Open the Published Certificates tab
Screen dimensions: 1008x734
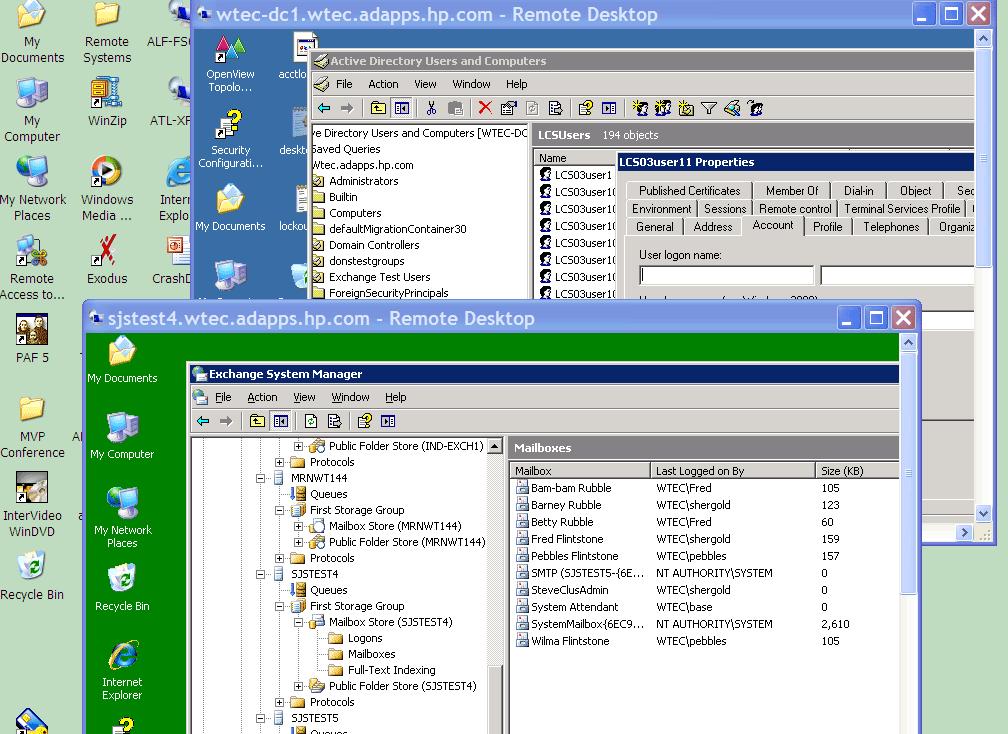(689, 191)
